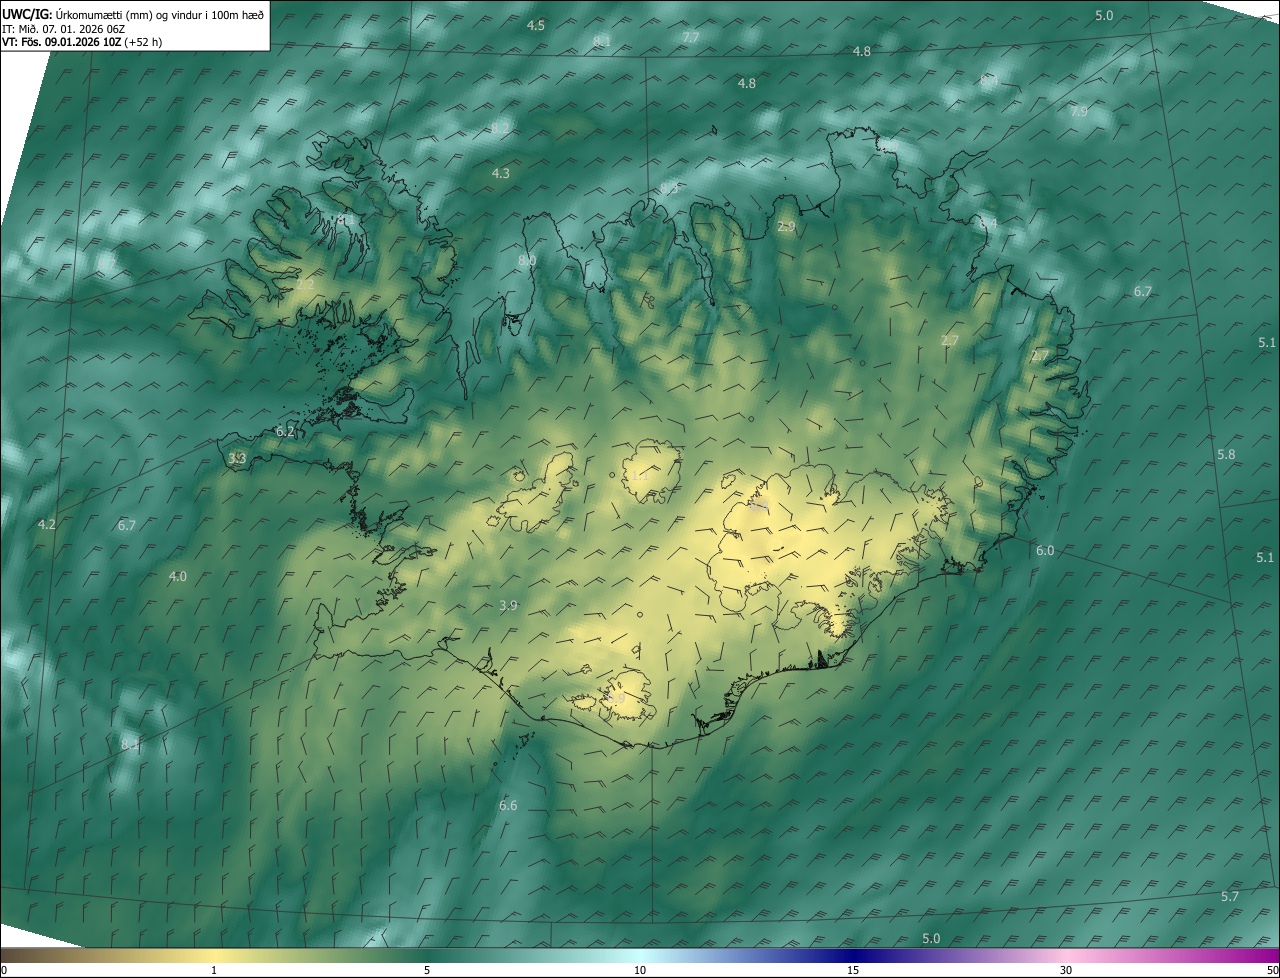Click the 6.0 value label

(x=1045, y=550)
